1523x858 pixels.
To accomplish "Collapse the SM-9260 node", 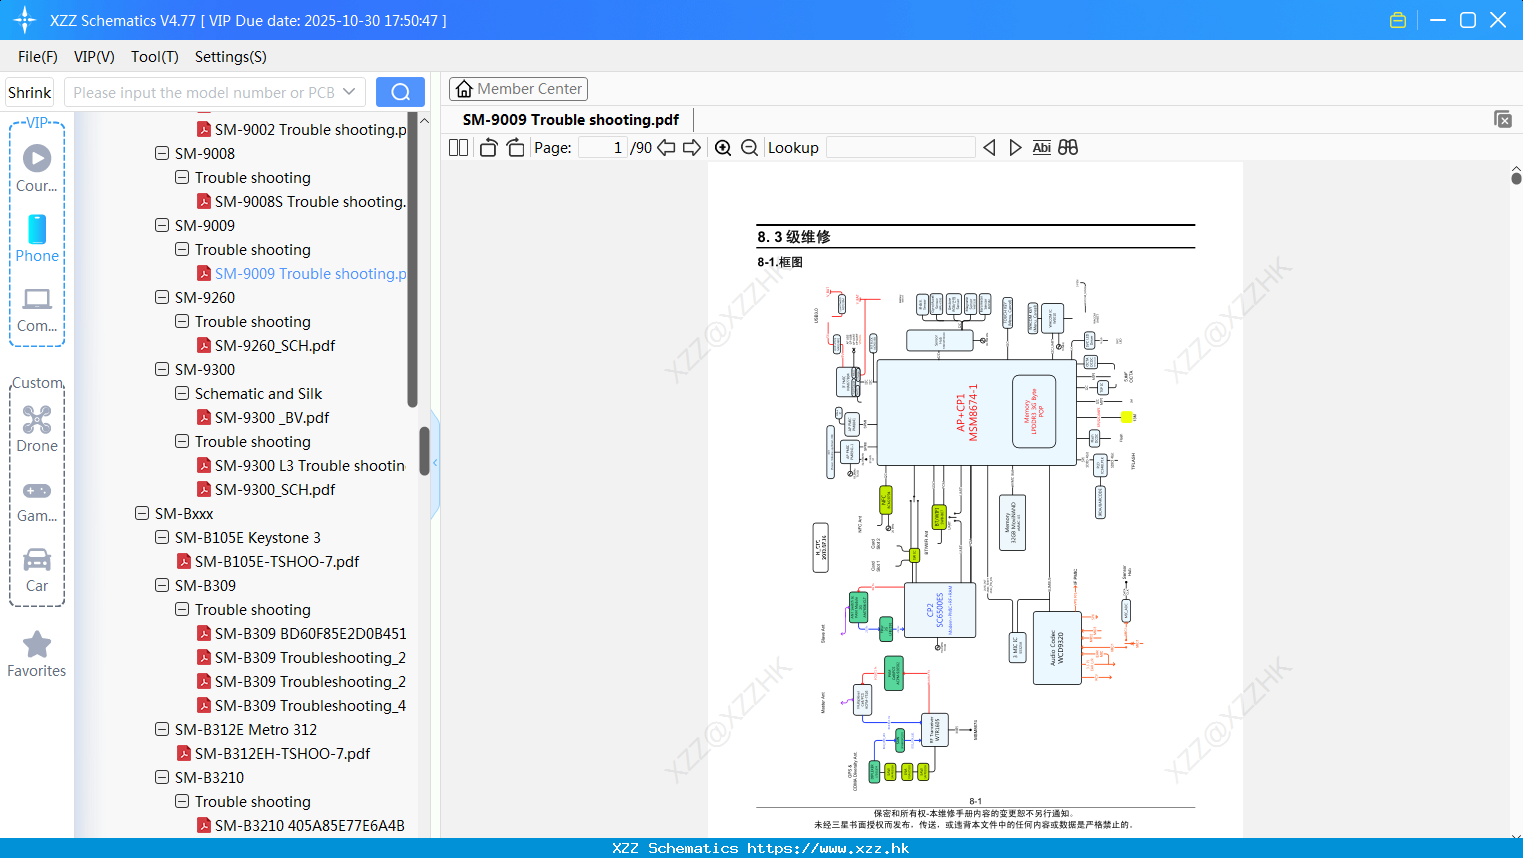I will pos(162,298).
